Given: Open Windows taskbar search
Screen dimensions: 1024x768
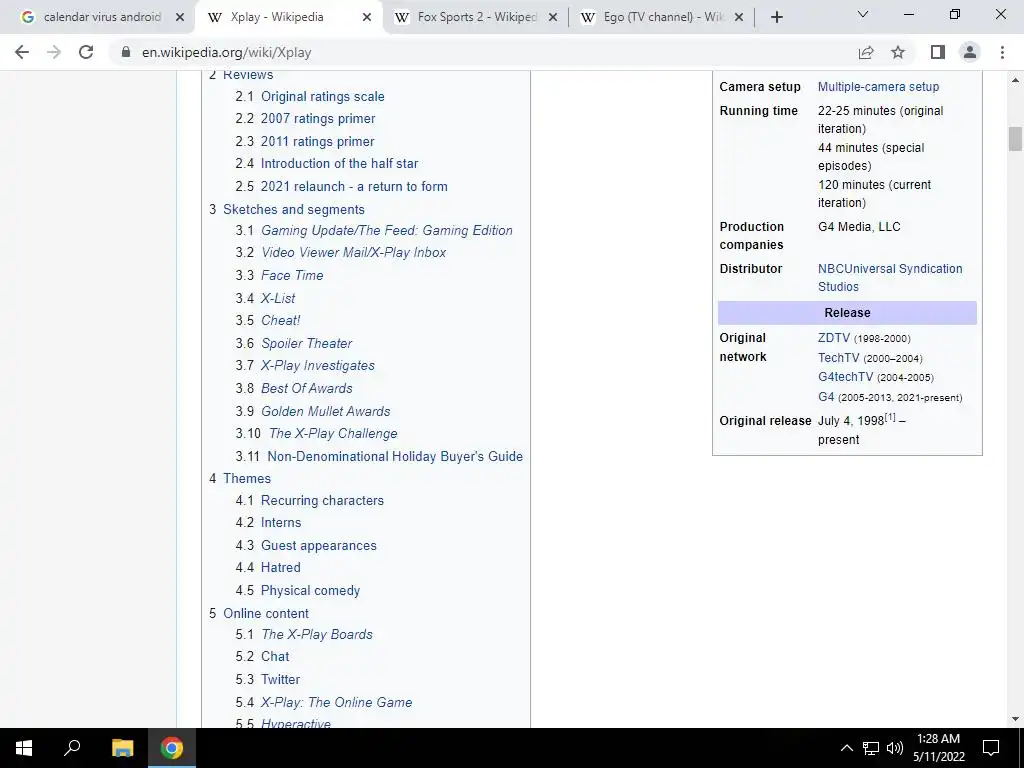Looking at the screenshot, I should [72, 748].
